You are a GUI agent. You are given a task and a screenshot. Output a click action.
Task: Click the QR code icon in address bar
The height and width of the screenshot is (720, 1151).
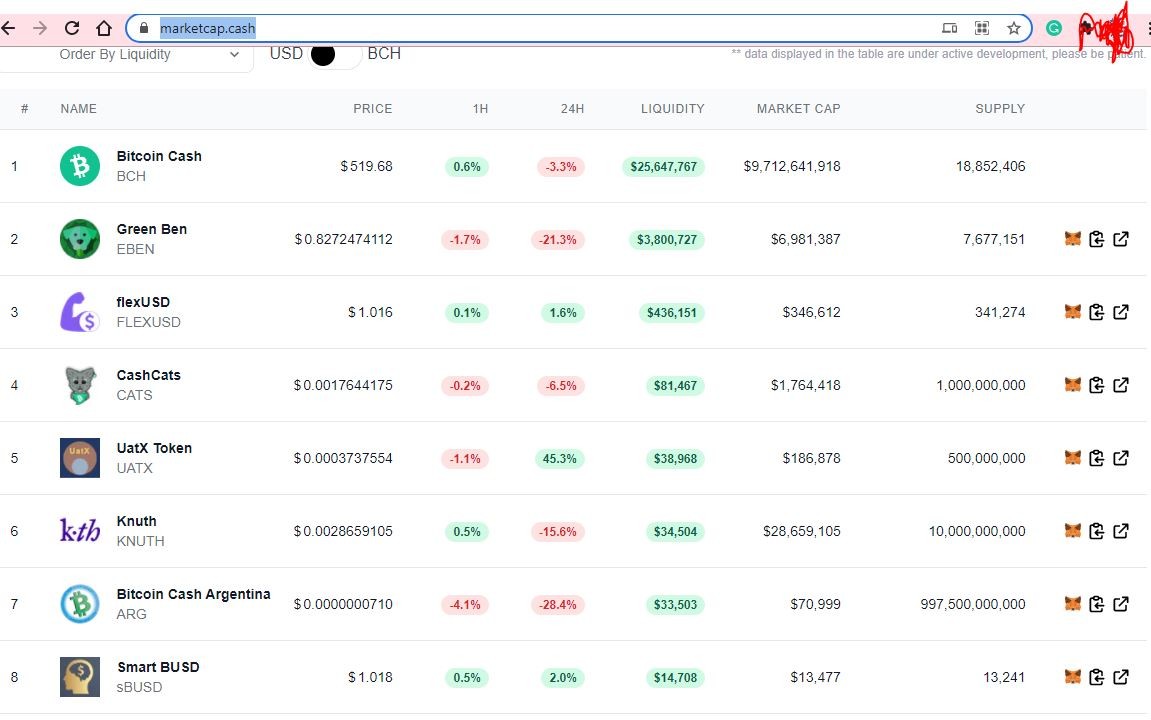(x=981, y=28)
